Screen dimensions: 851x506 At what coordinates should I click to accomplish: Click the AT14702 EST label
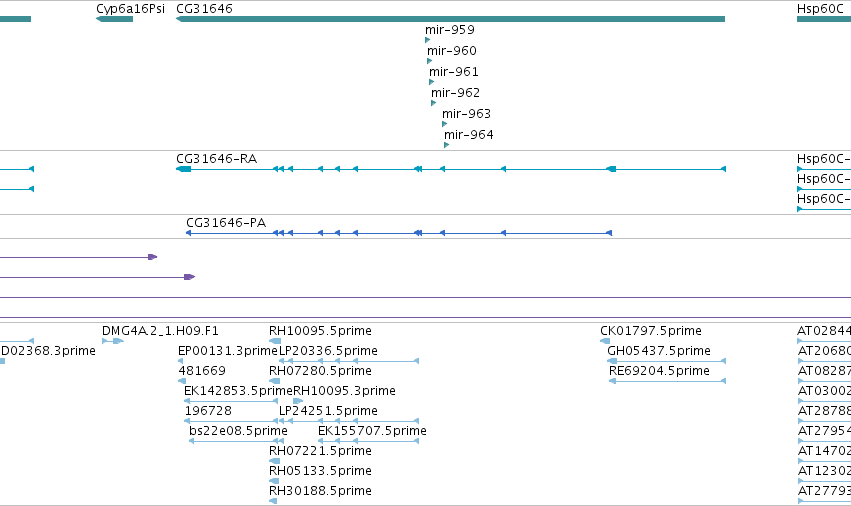pyautogui.click(x=824, y=451)
